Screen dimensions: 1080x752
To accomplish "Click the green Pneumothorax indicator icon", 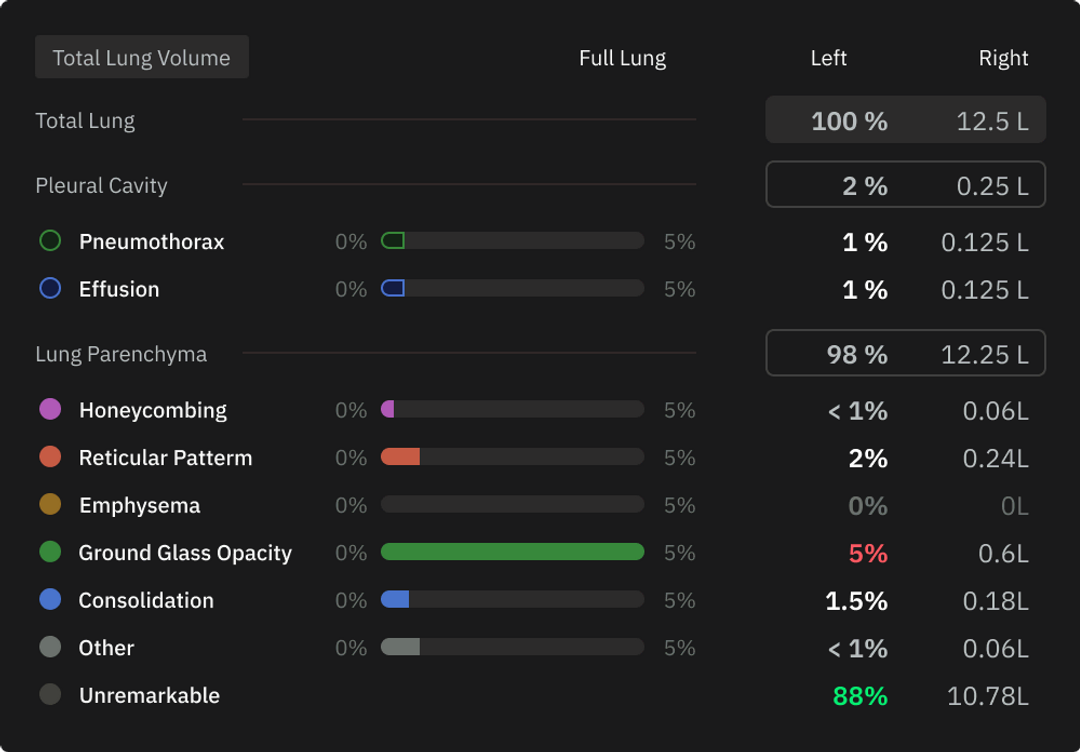I will [52, 241].
